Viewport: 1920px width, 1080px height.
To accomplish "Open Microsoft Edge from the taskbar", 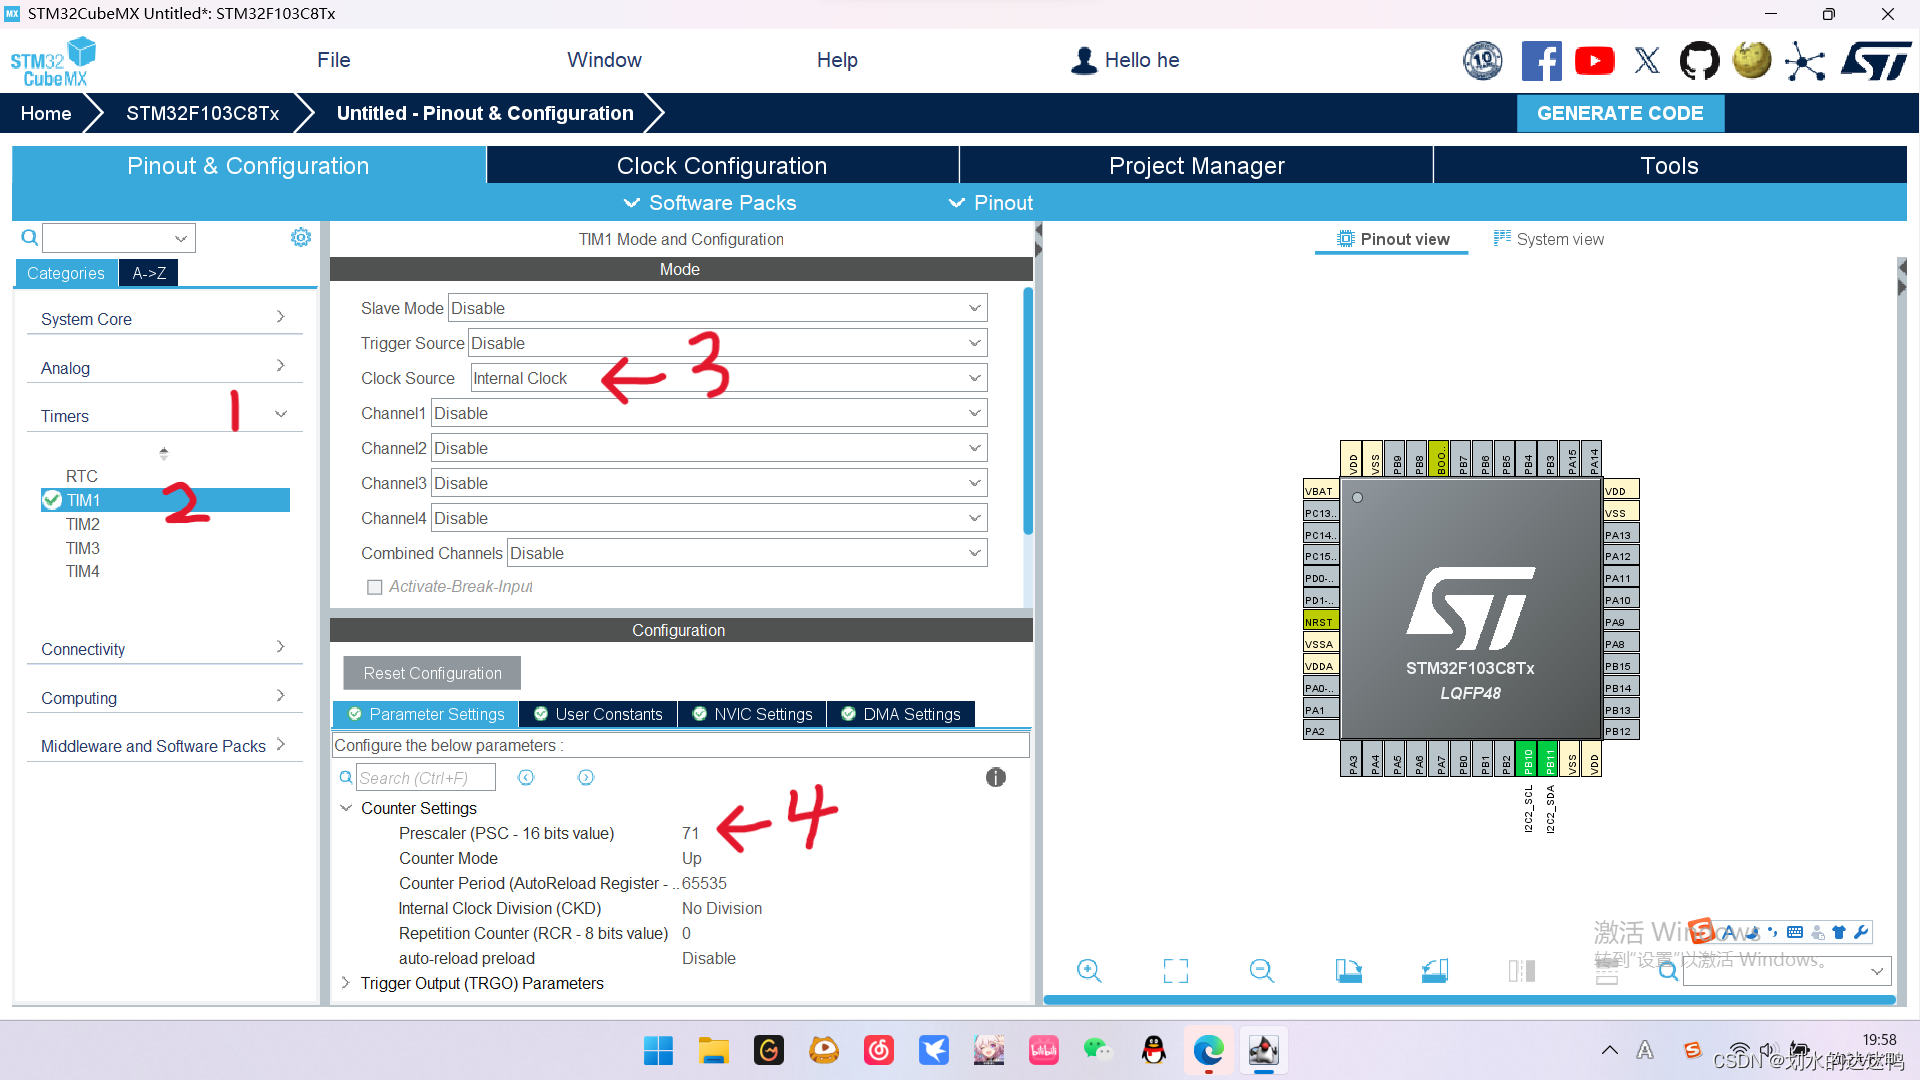I will (1208, 1050).
